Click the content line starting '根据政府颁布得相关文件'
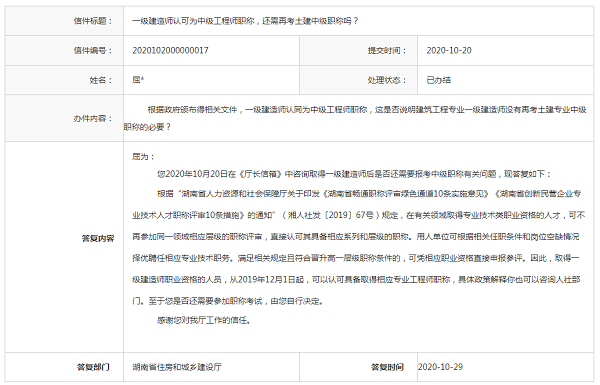Screen dimensions: 600x385 (367, 110)
